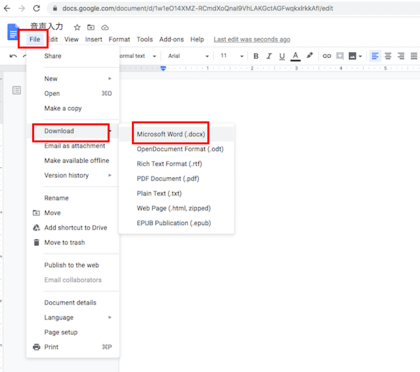
Task: Expand the New submenu
Action: click(x=73, y=79)
